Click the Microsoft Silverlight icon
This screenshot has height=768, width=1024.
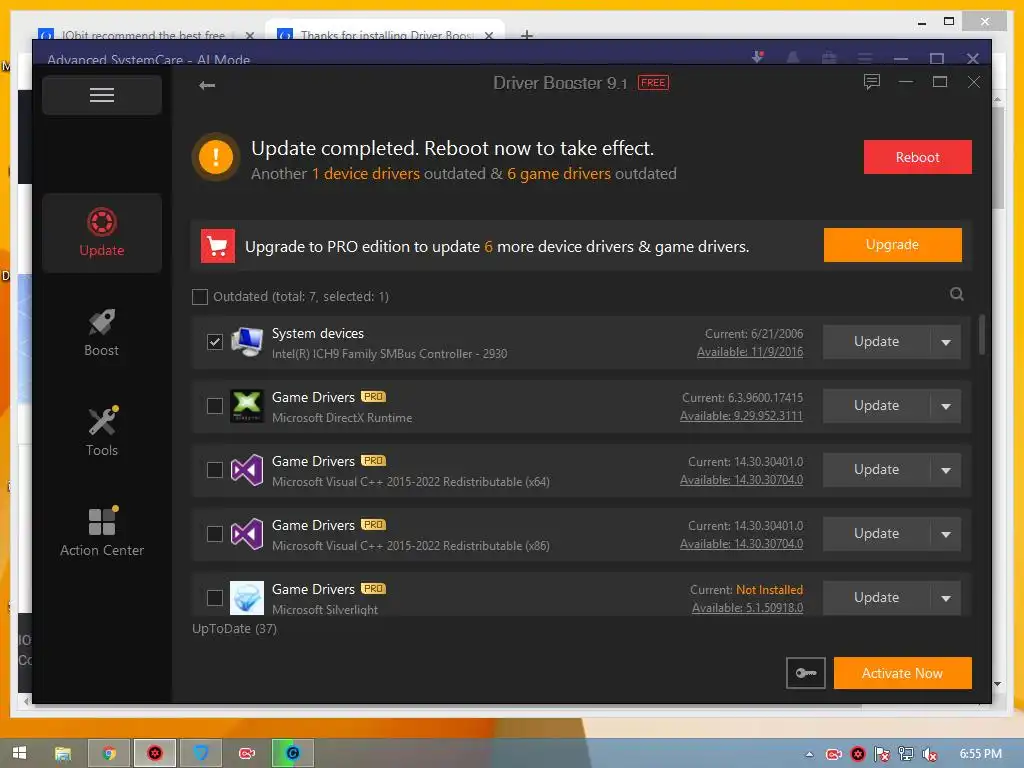[247, 598]
